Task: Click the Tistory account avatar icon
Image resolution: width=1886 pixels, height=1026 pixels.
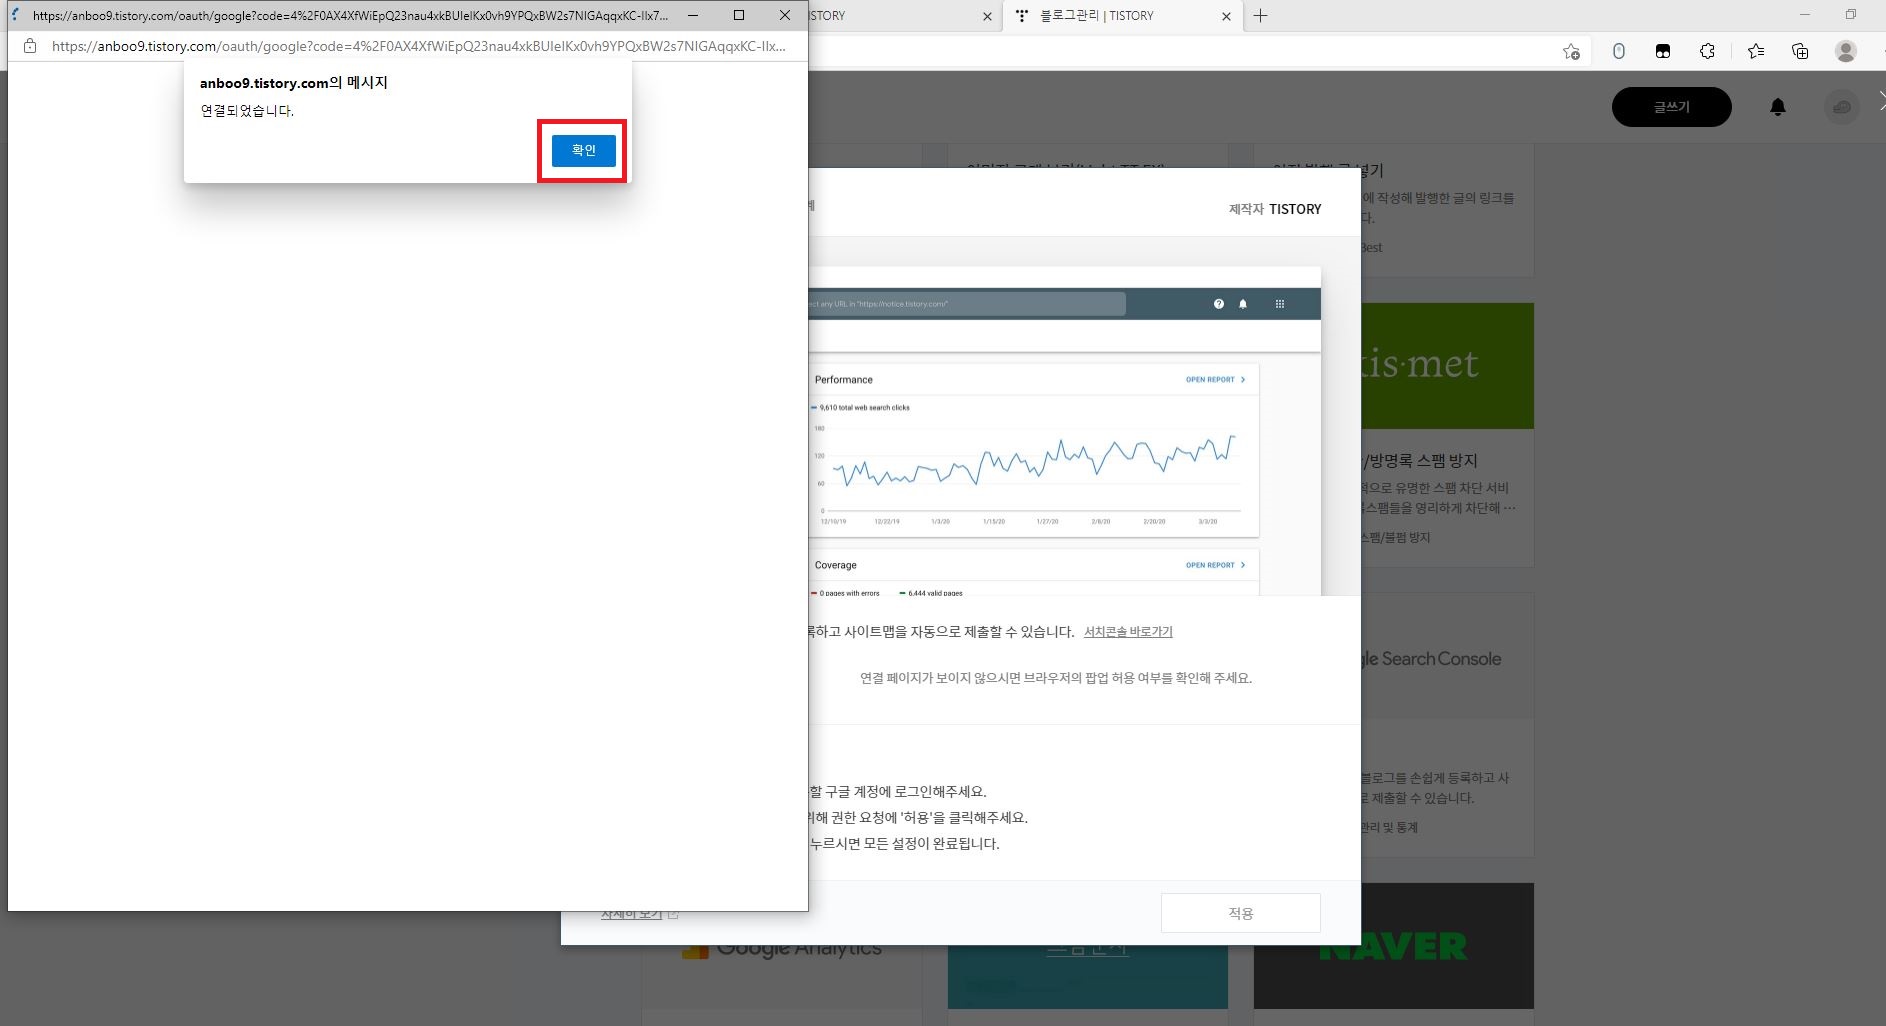Action: point(1842,107)
